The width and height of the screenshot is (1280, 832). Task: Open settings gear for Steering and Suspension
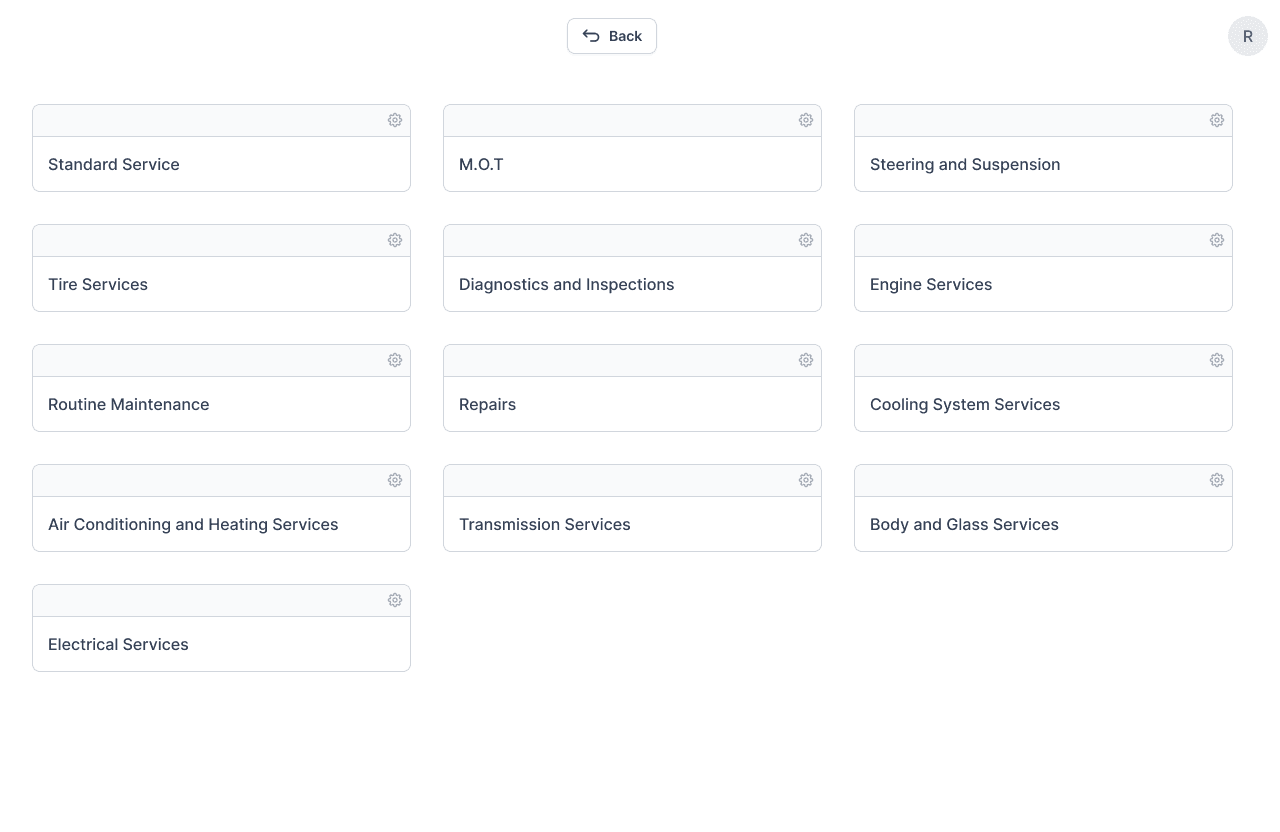[x=1217, y=120]
